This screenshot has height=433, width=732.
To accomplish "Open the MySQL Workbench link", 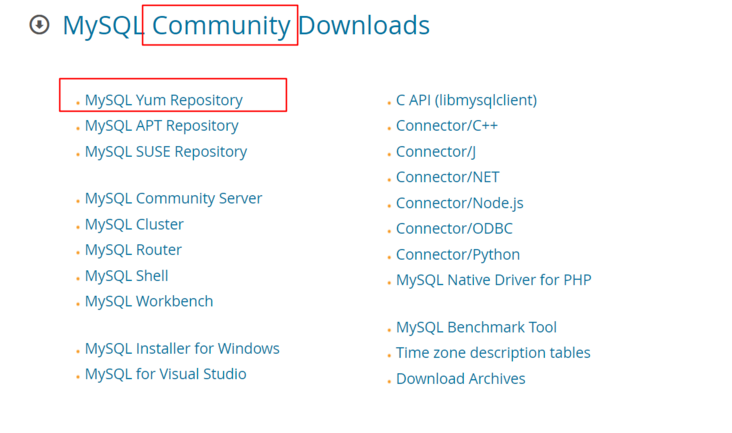I will (149, 301).
